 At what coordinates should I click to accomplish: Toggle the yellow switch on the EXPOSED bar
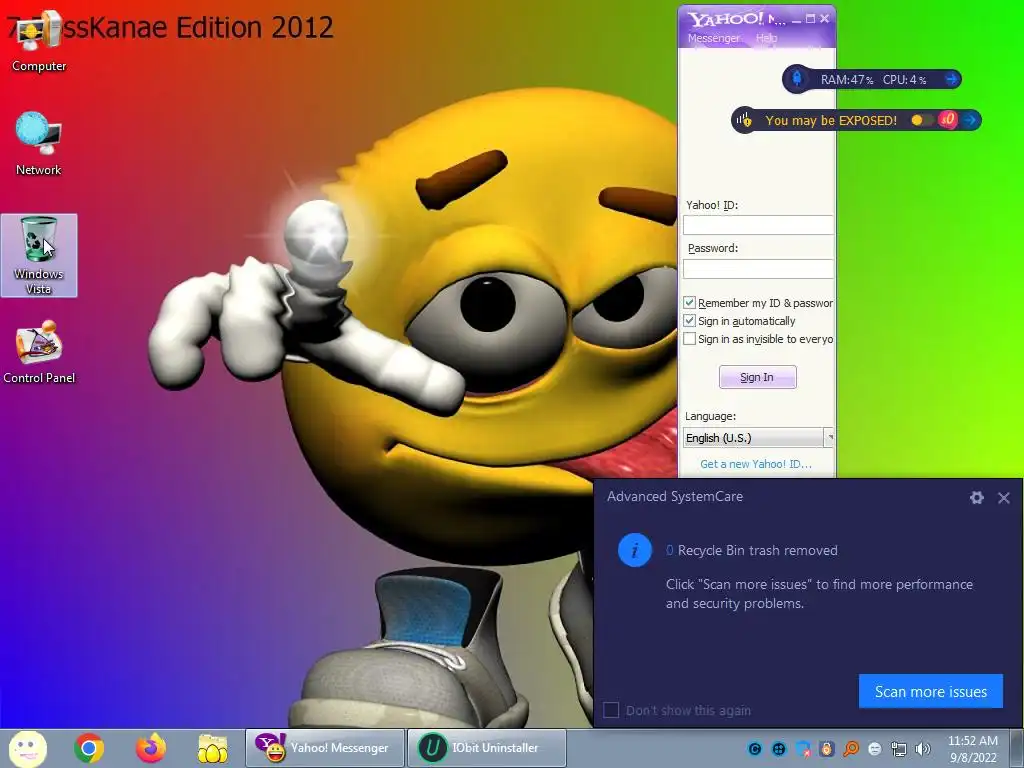click(921, 120)
